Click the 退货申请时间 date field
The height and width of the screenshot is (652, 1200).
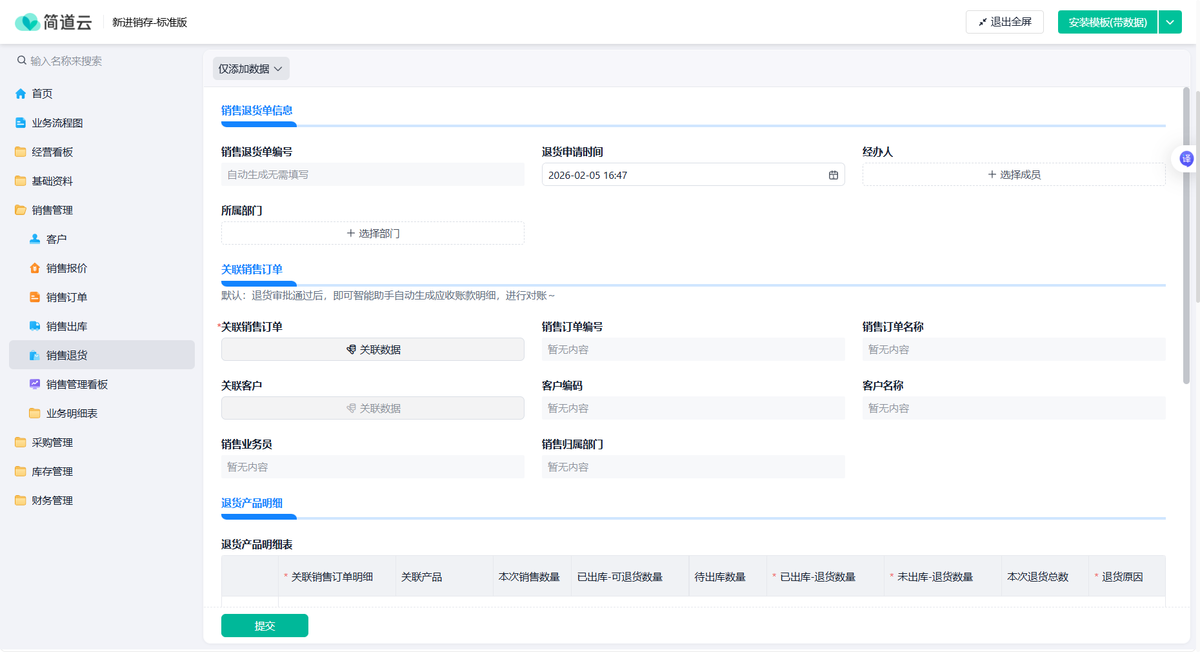[693, 175]
